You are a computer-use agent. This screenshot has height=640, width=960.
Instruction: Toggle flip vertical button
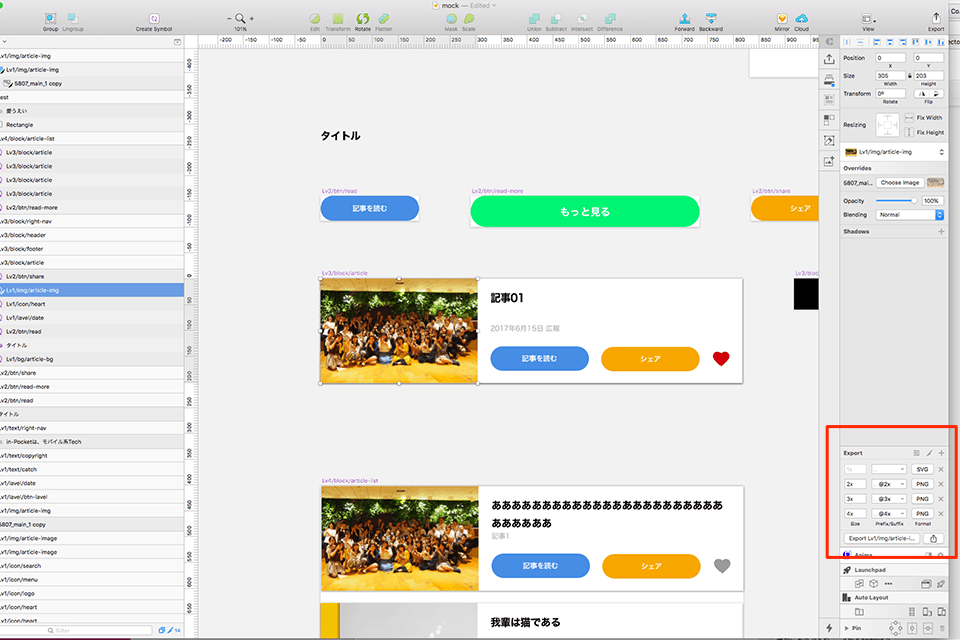click(x=937, y=94)
